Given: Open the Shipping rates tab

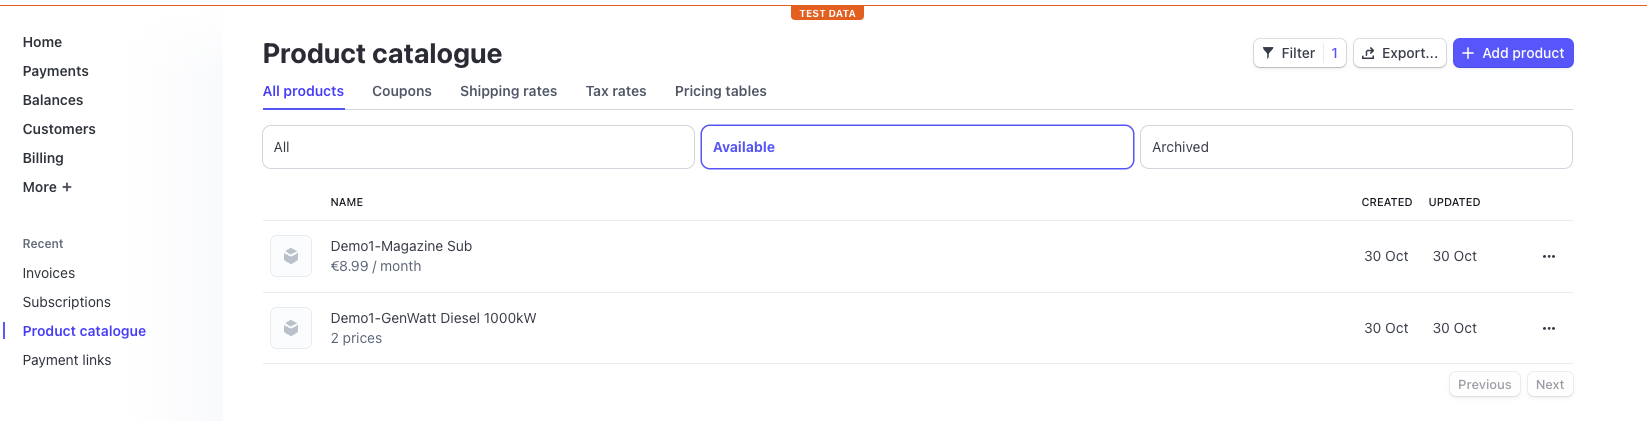Looking at the screenshot, I should (508, 91).
